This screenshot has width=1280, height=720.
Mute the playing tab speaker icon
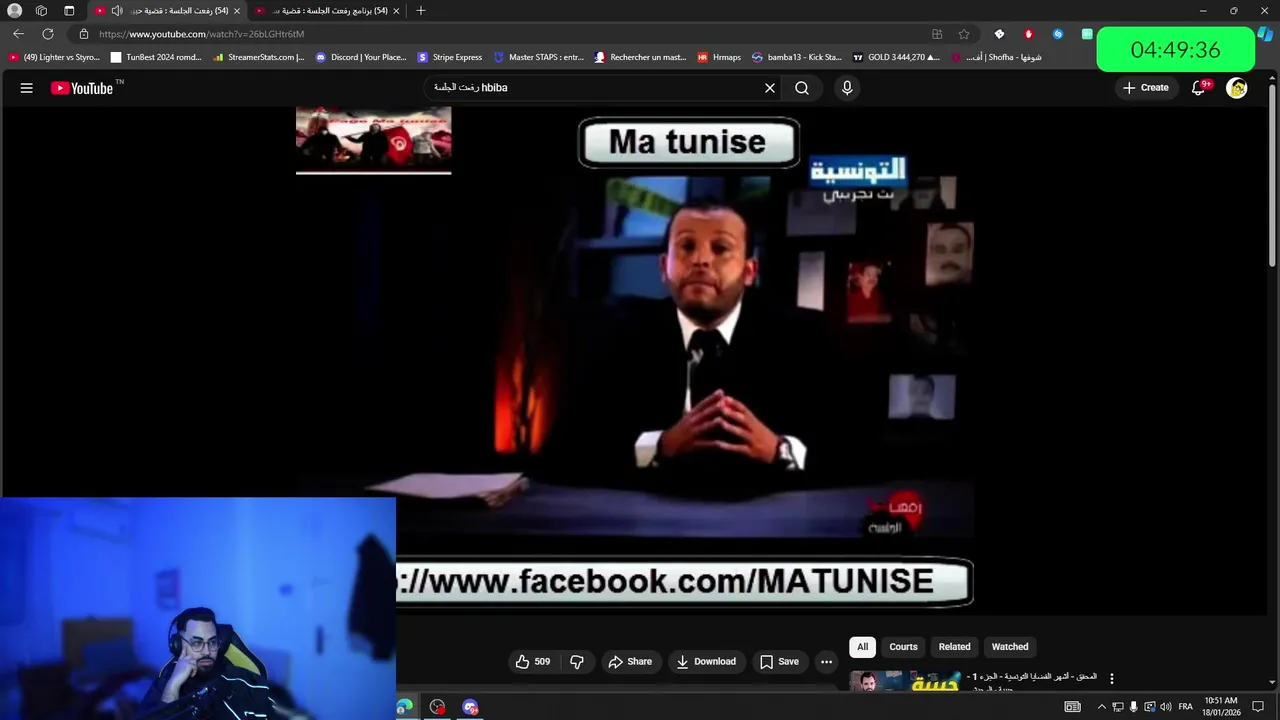point(116,11)
